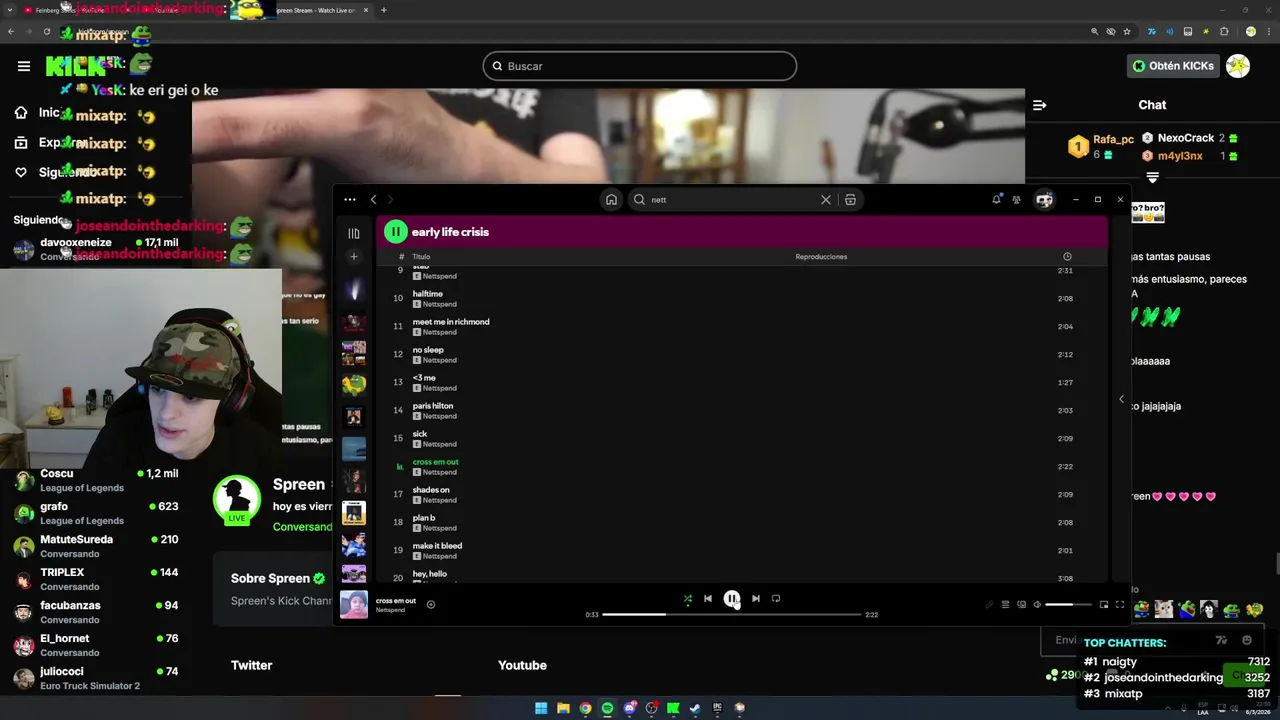The image size is (1280, 720).
Task: Expand Your Library in Spotify sidebar
Action: 353,234
